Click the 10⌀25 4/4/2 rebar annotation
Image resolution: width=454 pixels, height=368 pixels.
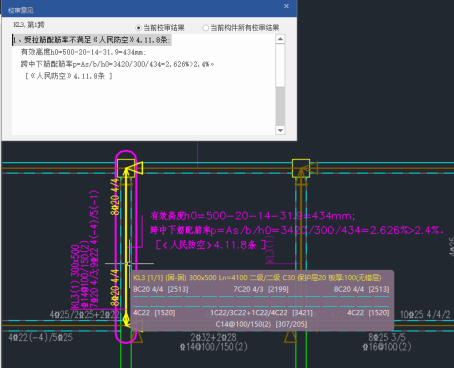click(x=425, y=314)
